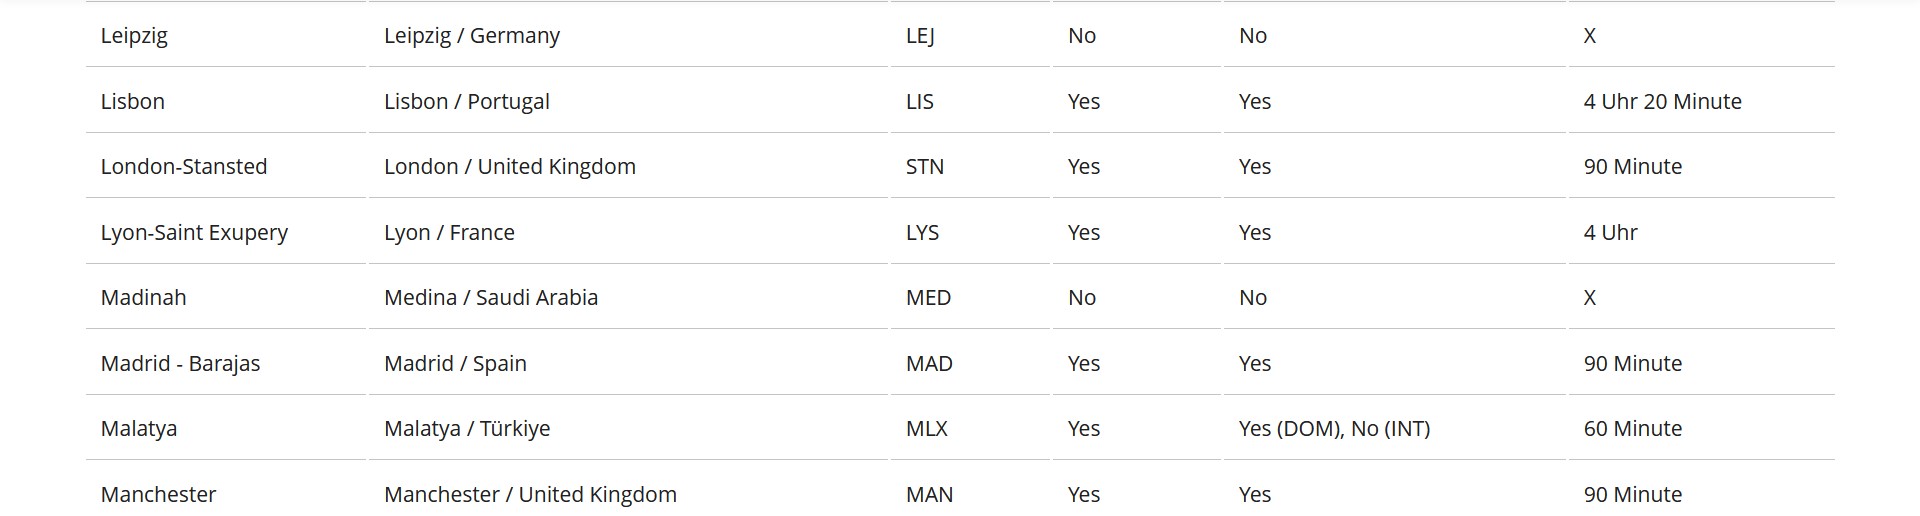Click the Manchester / United Kingdom cell
Screen dimensions: 1920x516
coord(530,494)
